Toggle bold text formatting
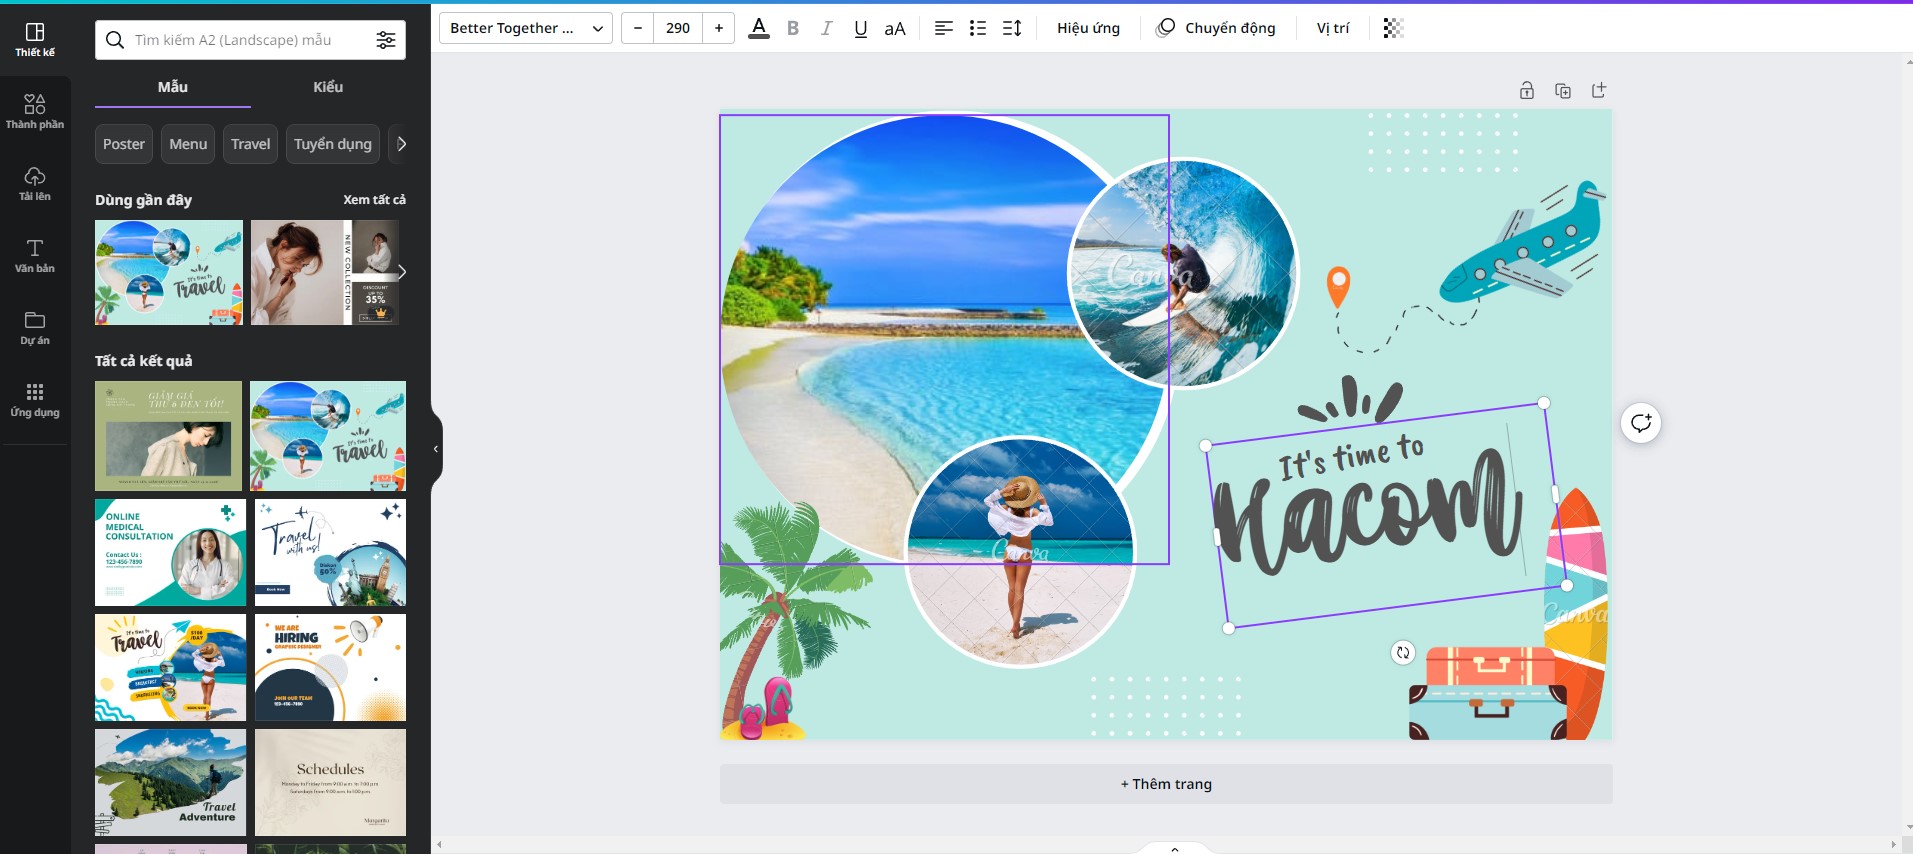Viewport: 1913px width, 854px height. pos(793,28)
